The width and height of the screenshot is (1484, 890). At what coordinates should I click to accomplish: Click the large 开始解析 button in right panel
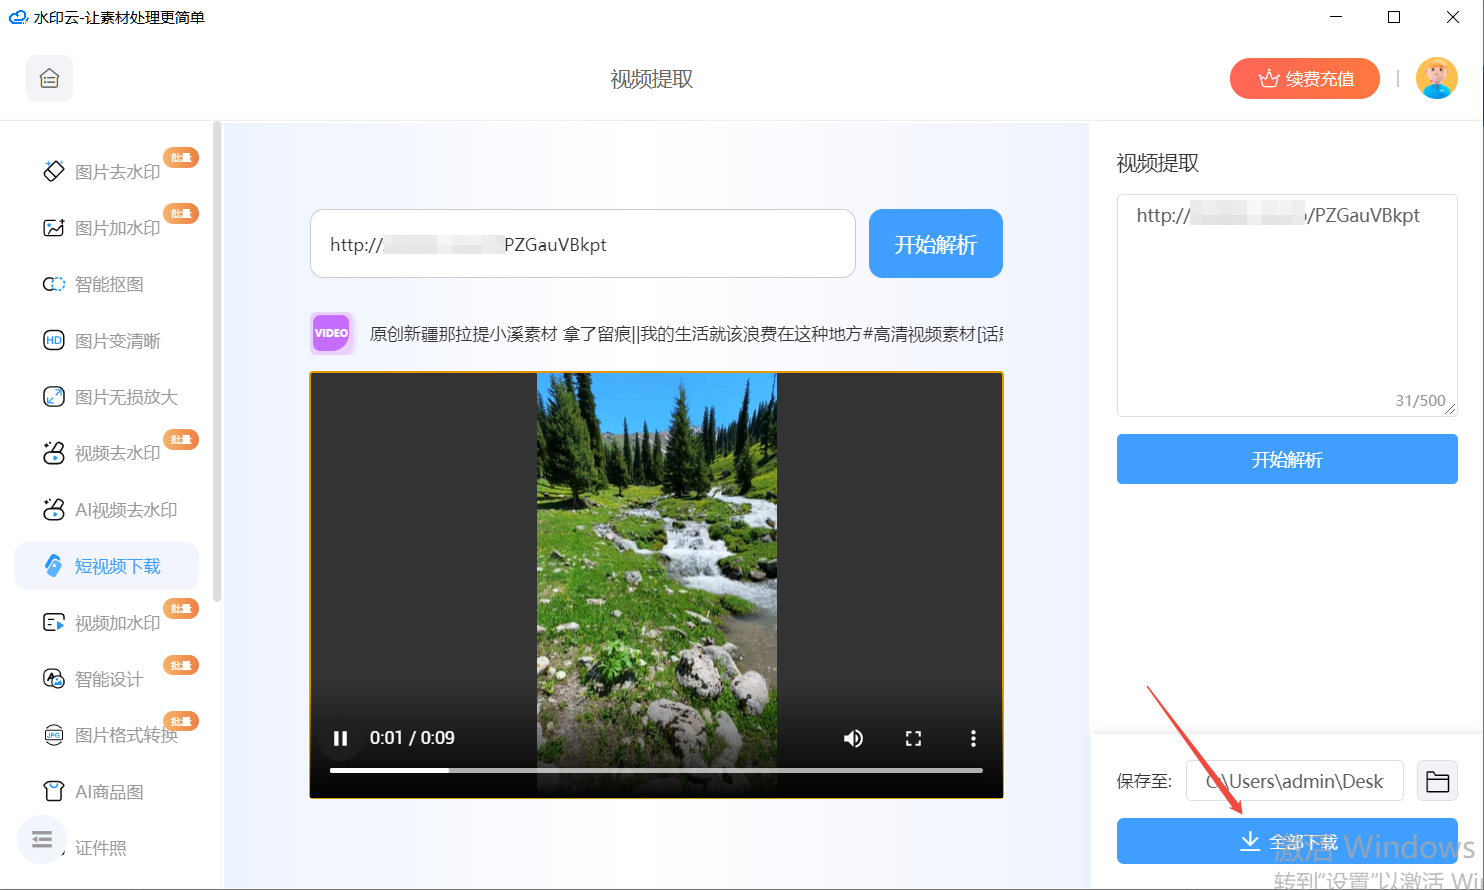1287,459
